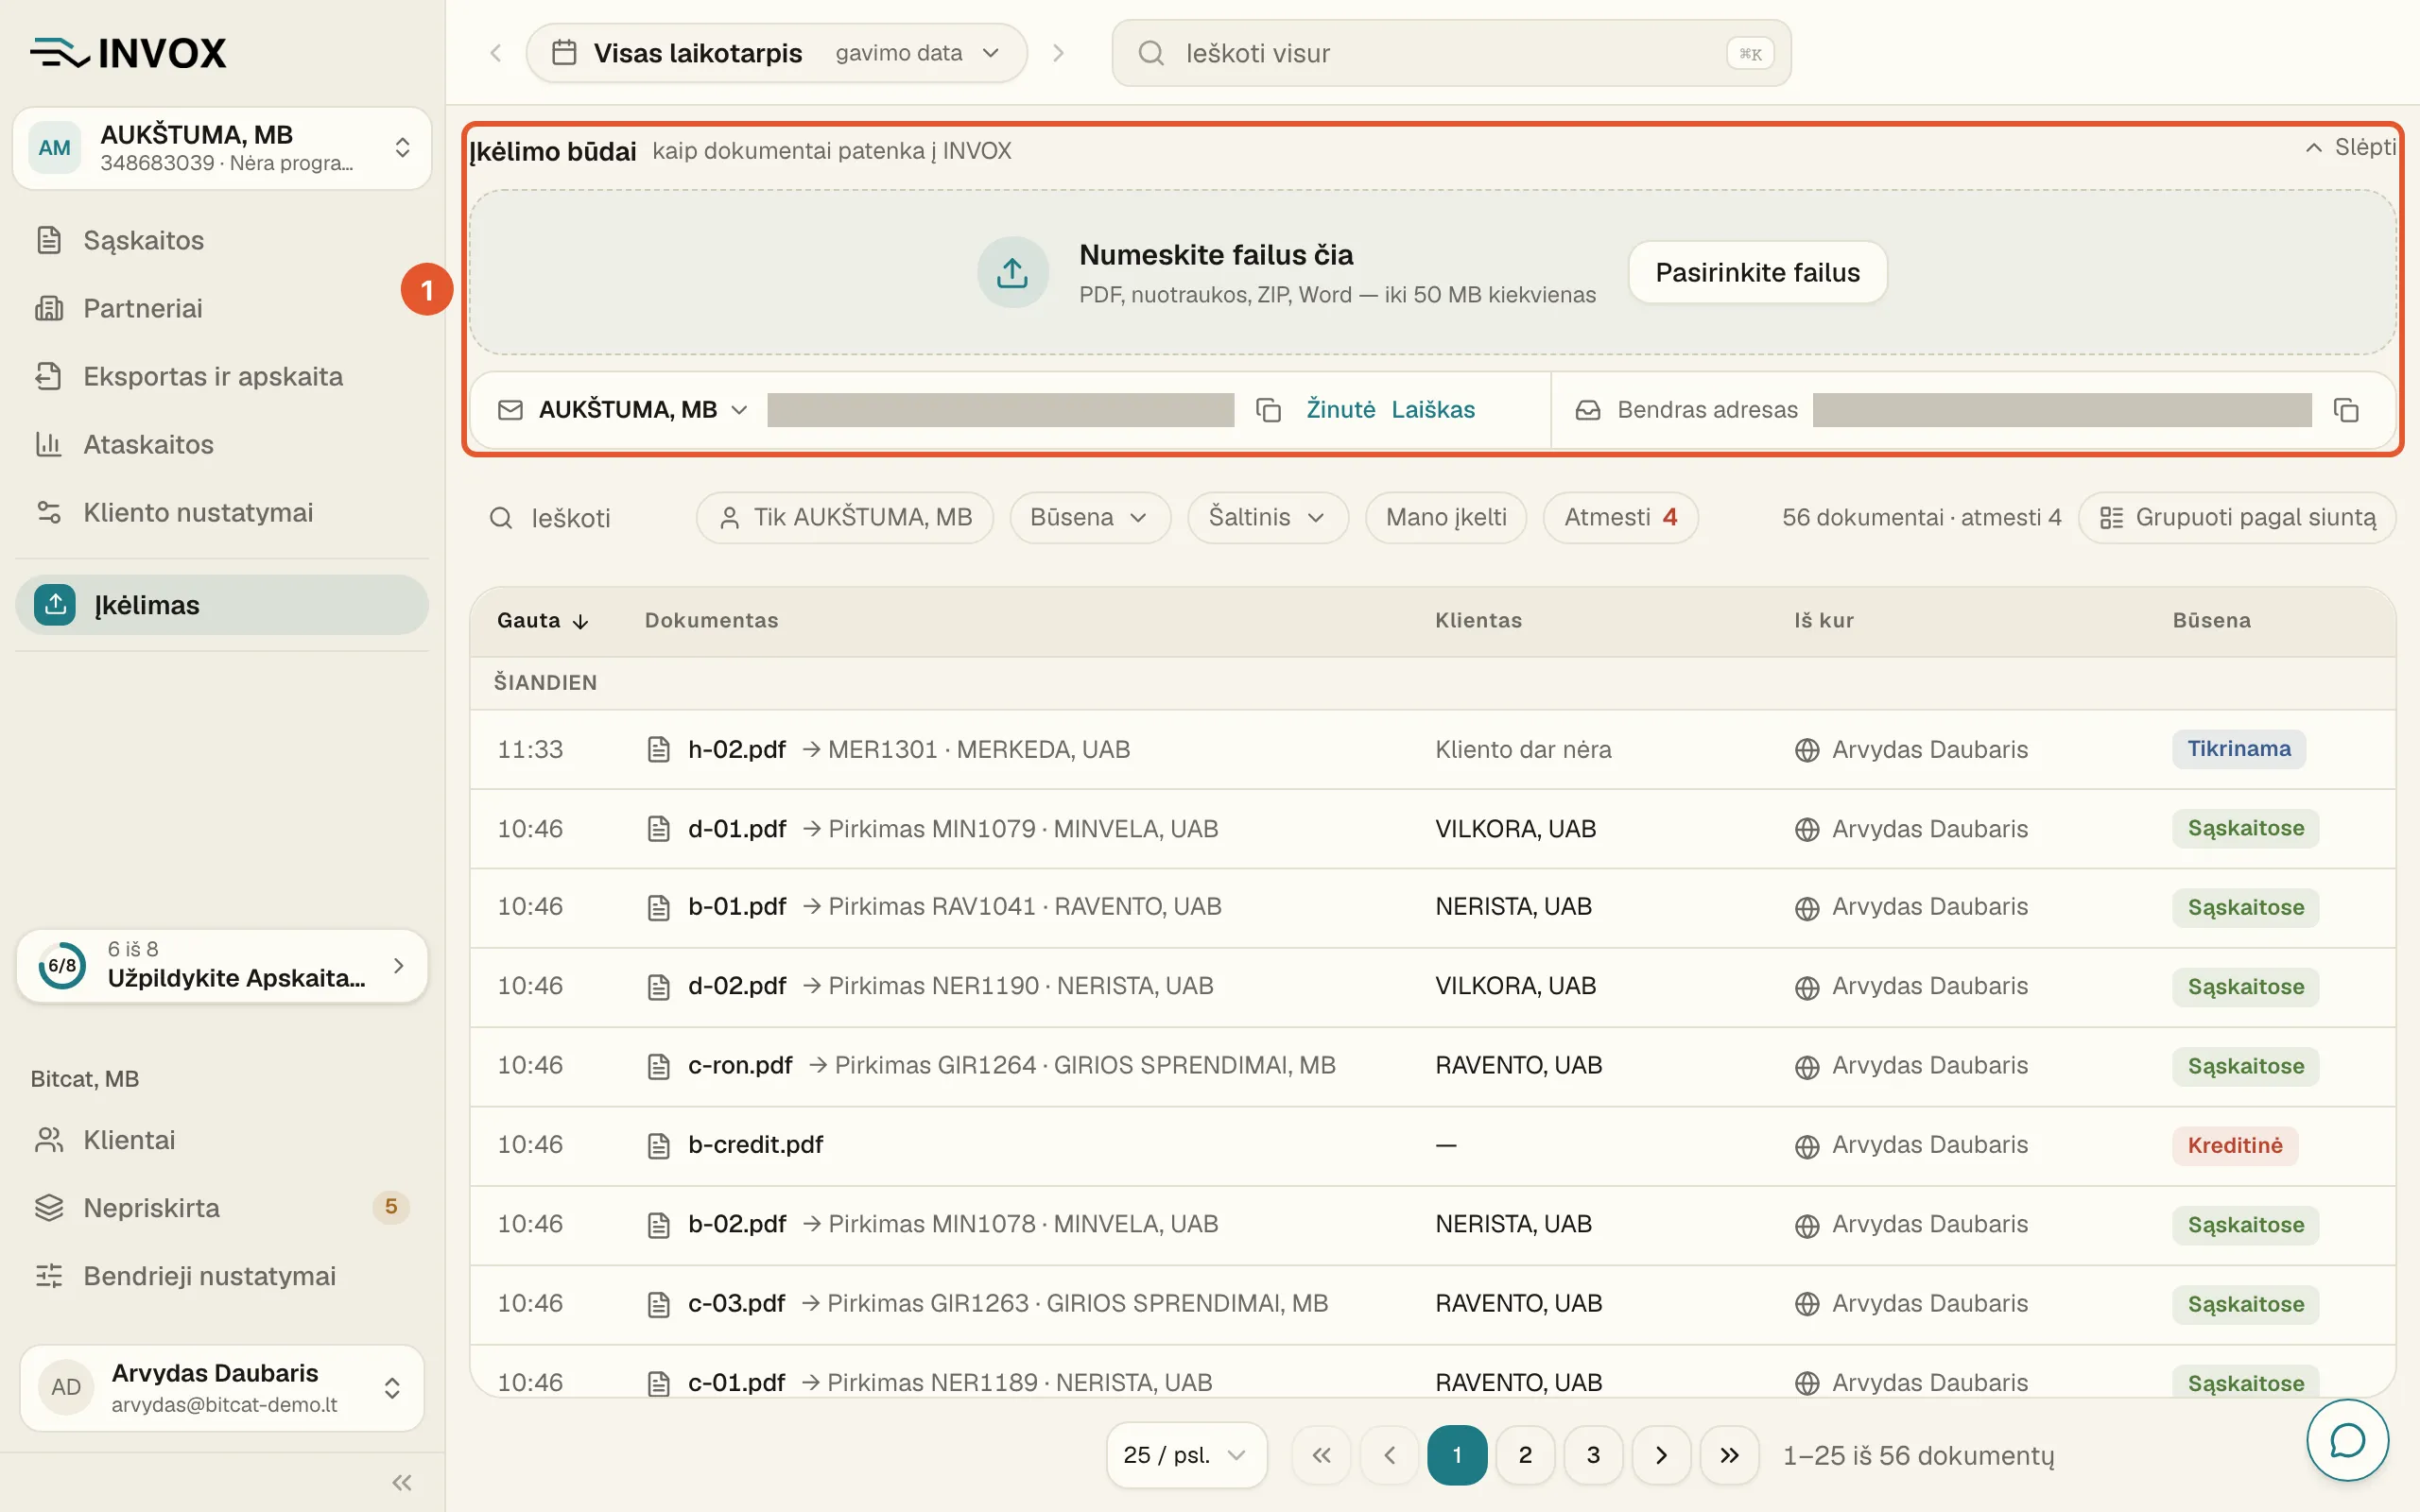Open Sąskaitos in the sidebar
This screenshot has height=1512, width=2420.
[222, 240]
